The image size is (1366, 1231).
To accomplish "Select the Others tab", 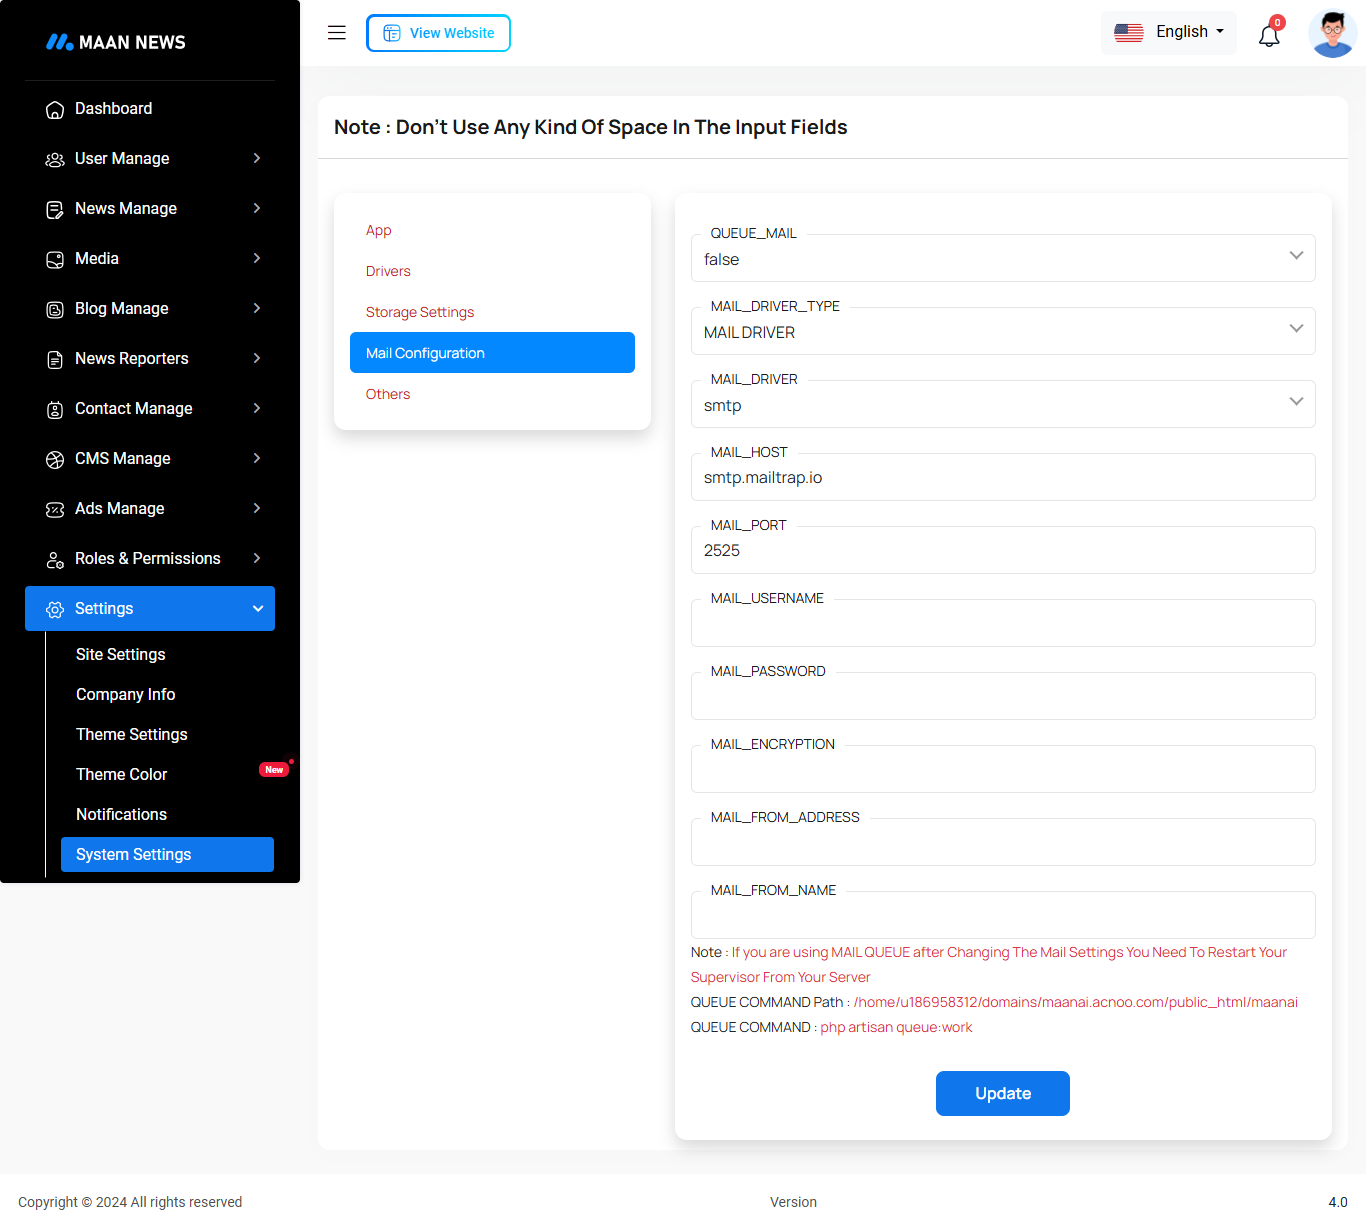I will (388, 394).
